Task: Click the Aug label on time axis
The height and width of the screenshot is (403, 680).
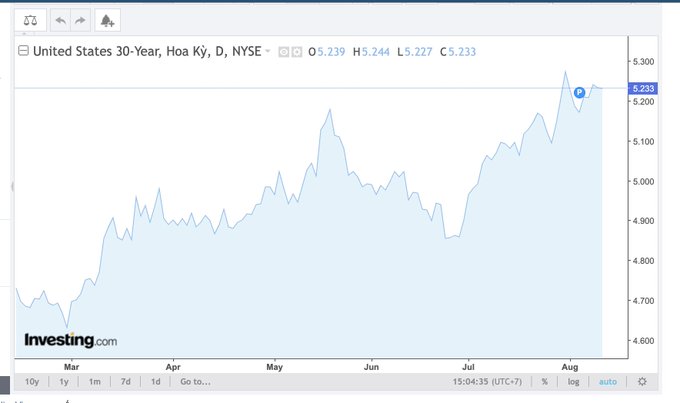Action: click(570, 367)
